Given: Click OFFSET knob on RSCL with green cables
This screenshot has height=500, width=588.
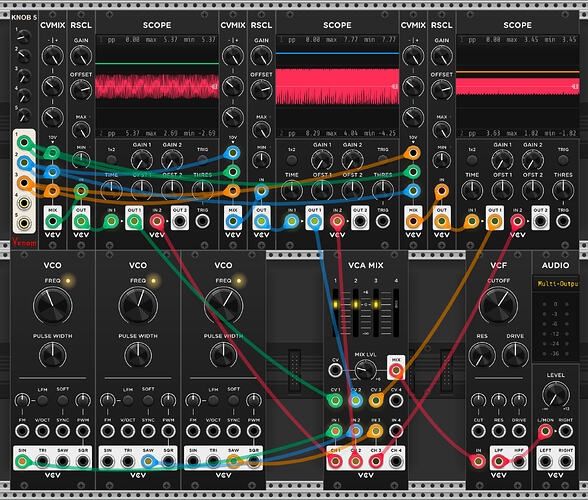Looking at the screenshot, I should [x=81, y=89].
